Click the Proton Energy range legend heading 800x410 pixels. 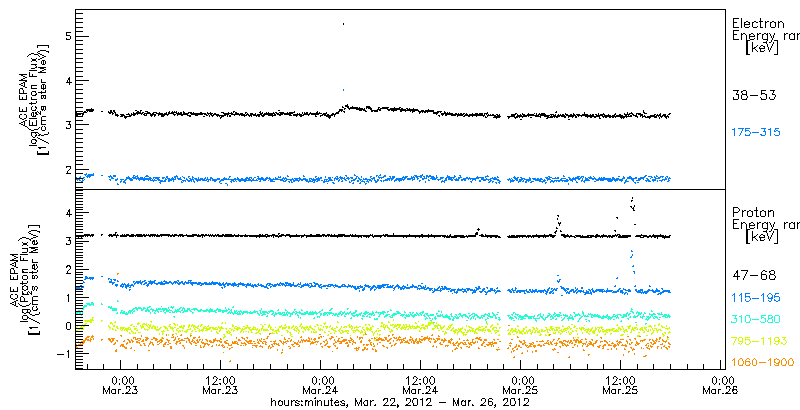pyautogui.click(x=765, y=225)
